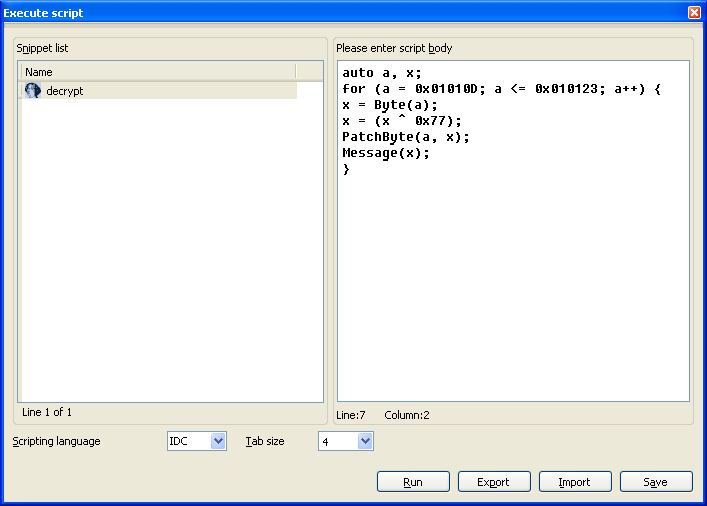Click the PatchByte(a, x) line
The height and width of the screenshot is (506, 707).
point(405,137)
